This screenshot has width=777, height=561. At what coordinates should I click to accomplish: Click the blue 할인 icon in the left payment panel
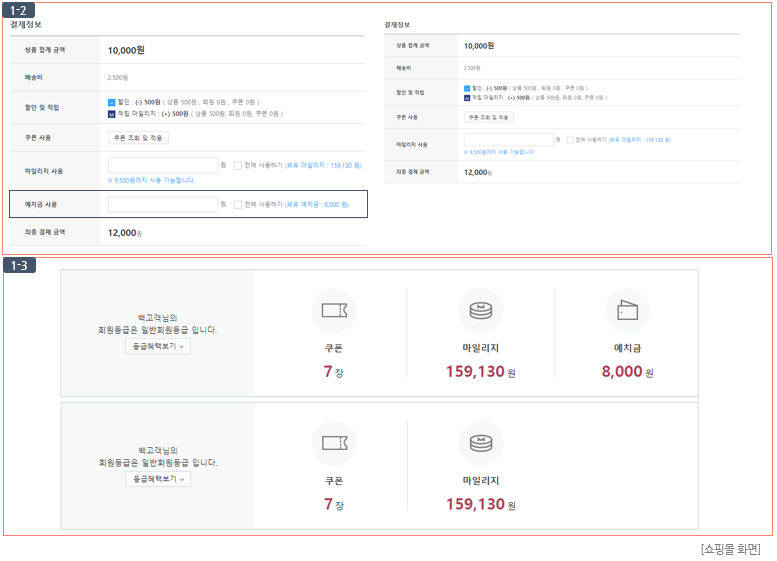[x=111, y=102]
